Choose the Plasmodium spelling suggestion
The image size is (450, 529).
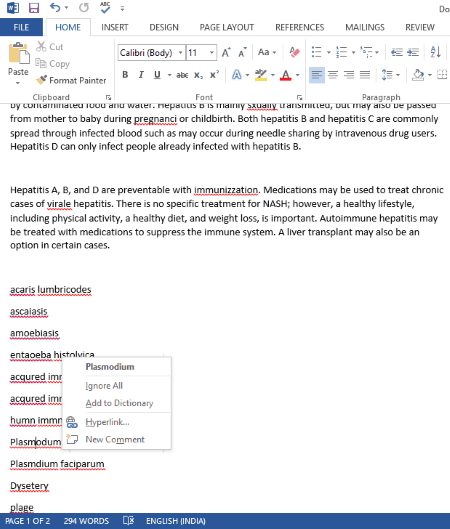(x=110, y=367)
